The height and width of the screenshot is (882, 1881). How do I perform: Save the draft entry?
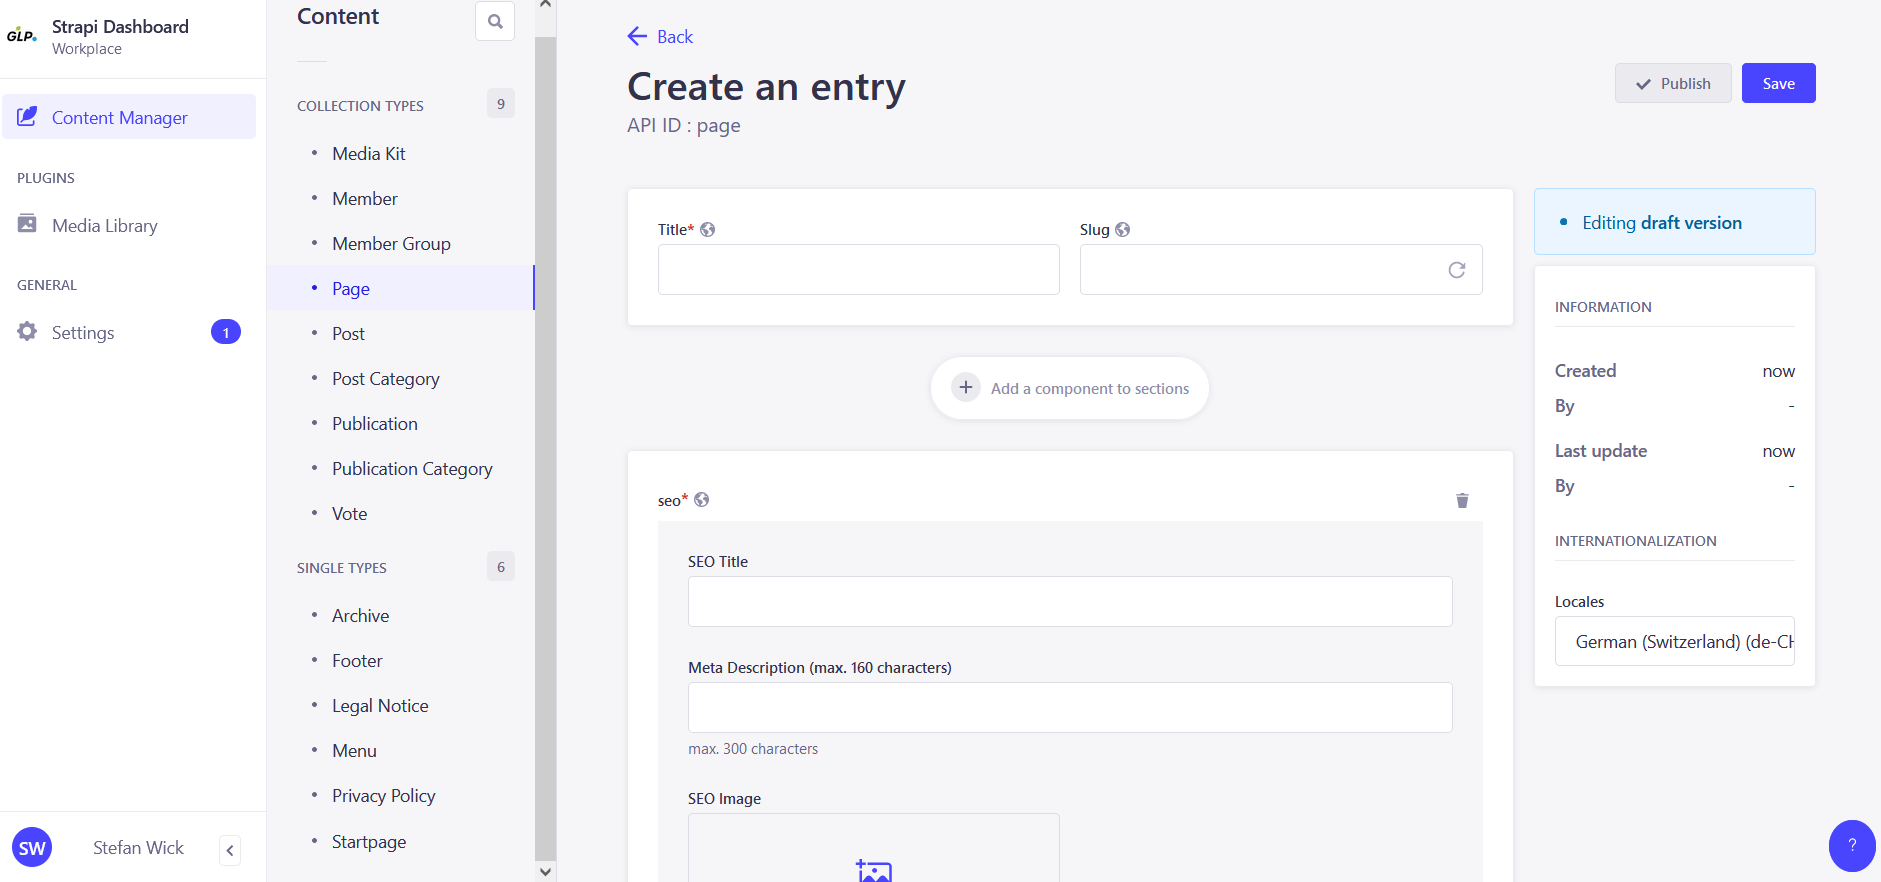pyautogui.click(x=1778, y=83)
